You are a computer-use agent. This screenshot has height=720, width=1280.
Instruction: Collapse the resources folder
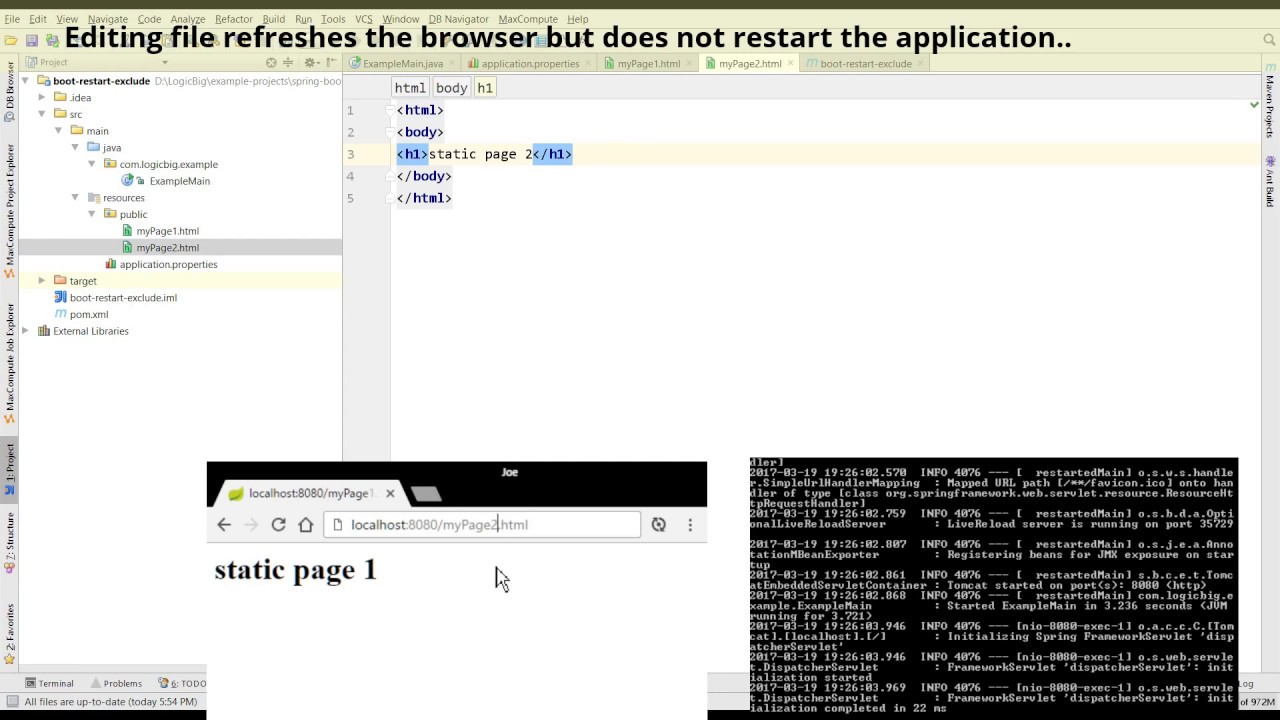(75, 198)
